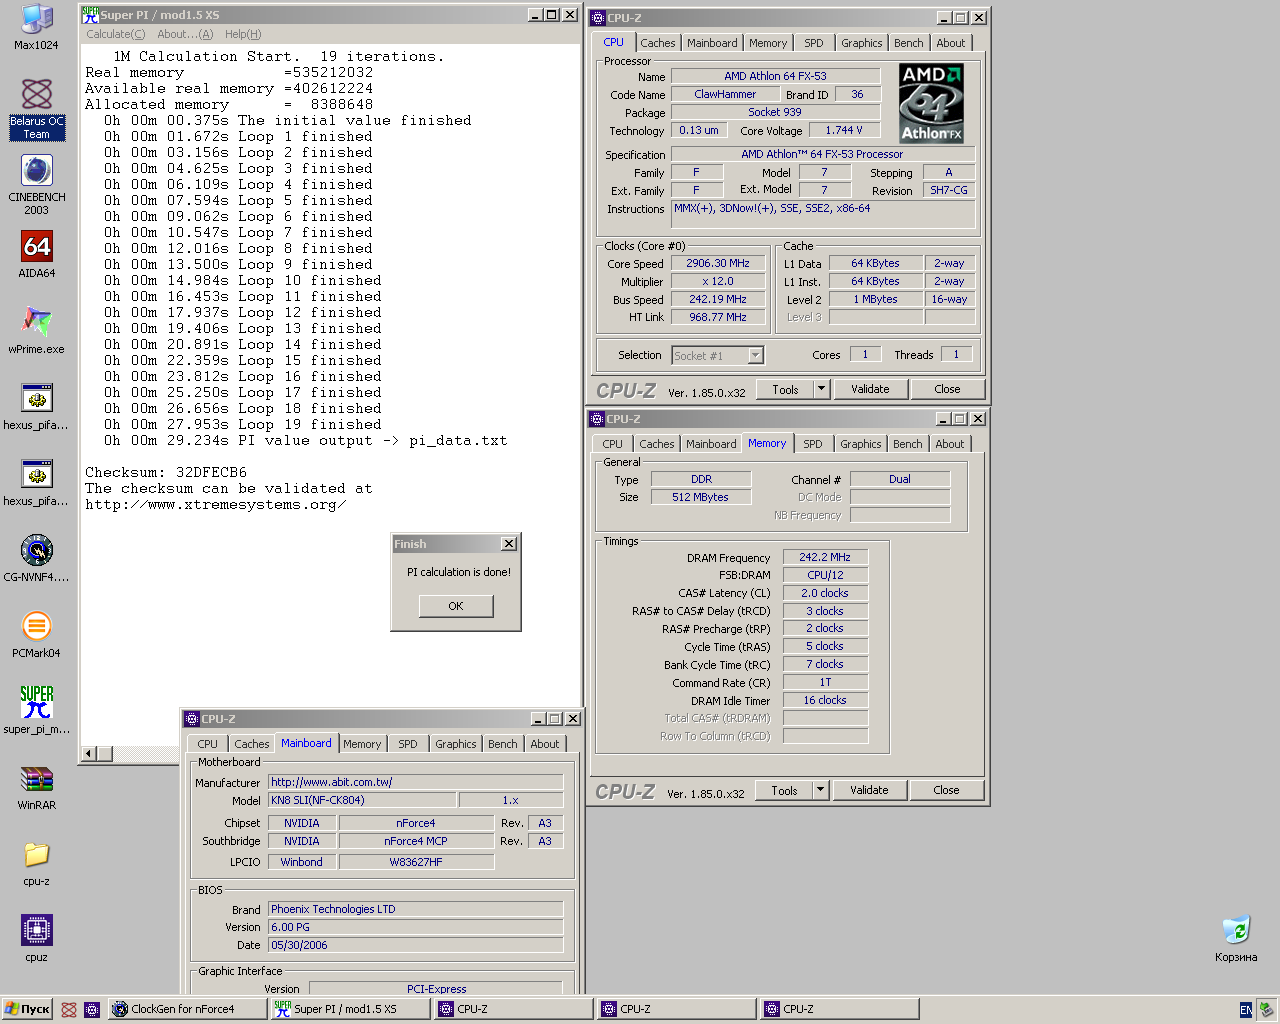The height and width of the screenshot is (1024, 1280).
Task: Switch to the About tab in the Memory CPU-Z window
Action: pyautogui.click(x=950, y=444)
